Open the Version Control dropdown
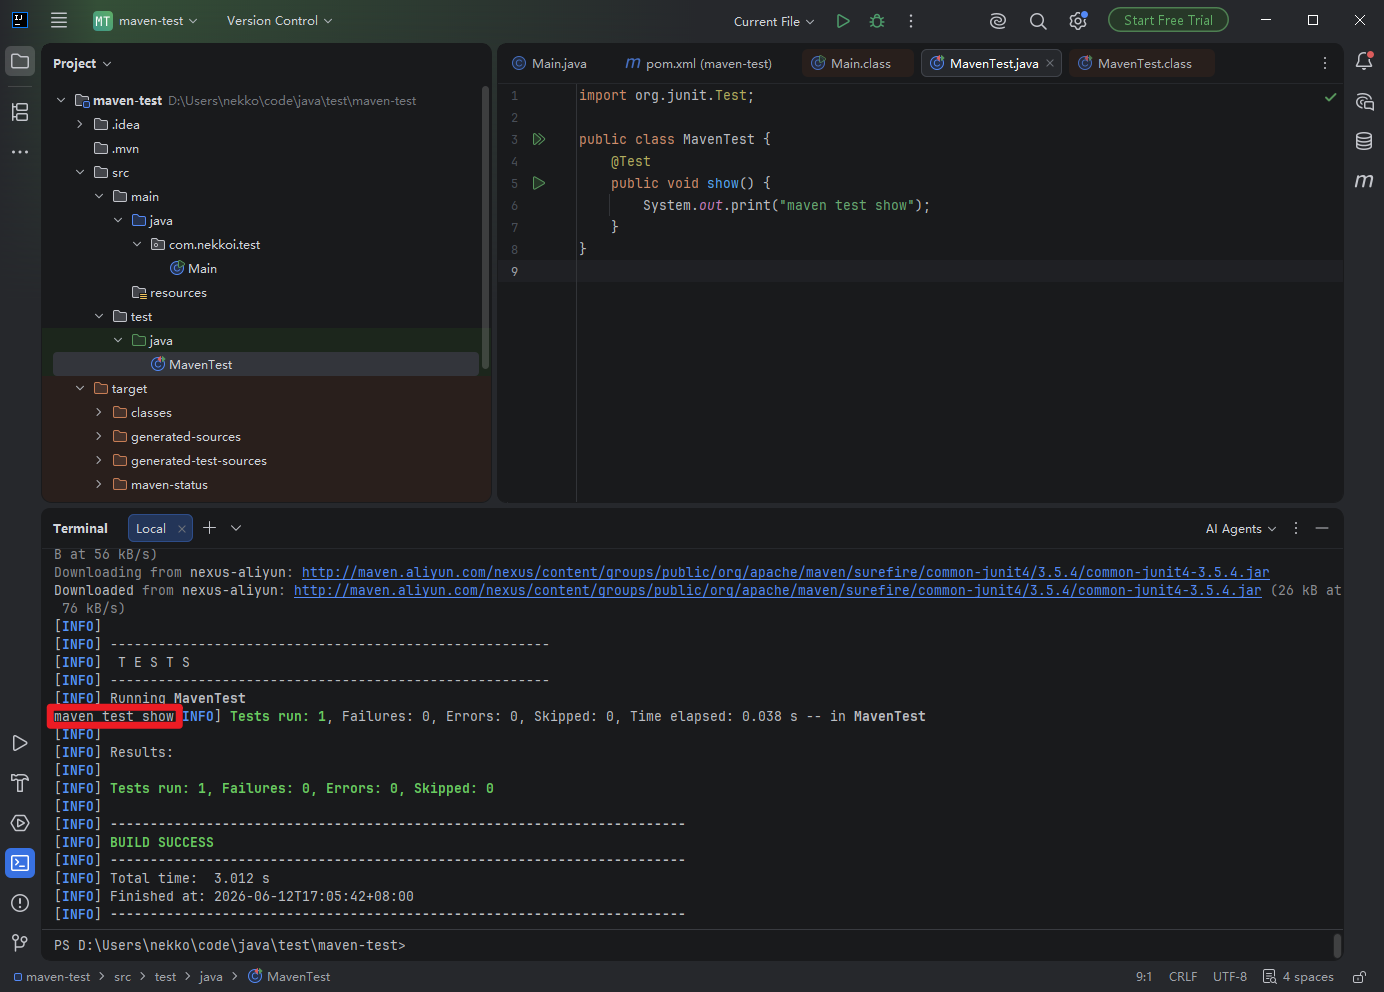Image resolution: width=1384 pixels, height=992 pixels. click(x=279, y=20)
